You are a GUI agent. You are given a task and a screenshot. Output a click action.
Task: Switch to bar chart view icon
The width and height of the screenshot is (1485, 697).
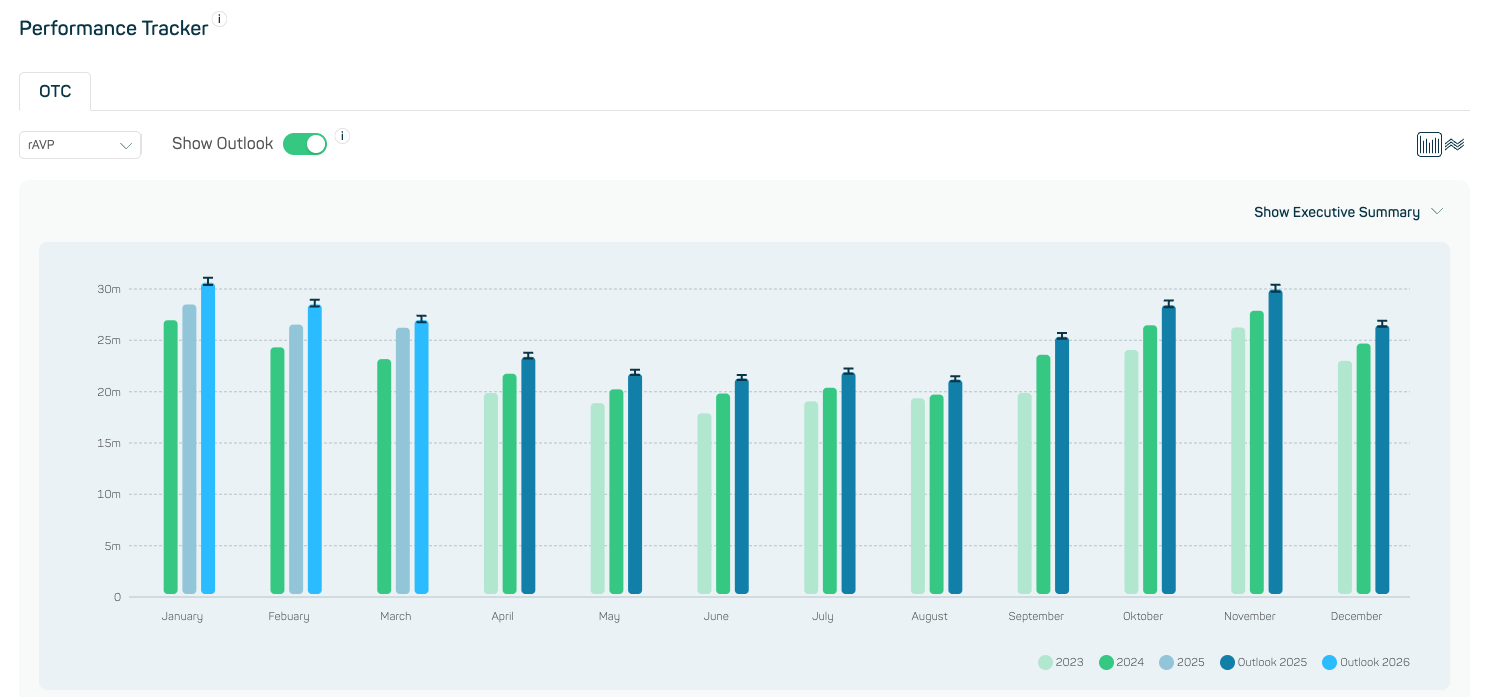point(1429,144)
